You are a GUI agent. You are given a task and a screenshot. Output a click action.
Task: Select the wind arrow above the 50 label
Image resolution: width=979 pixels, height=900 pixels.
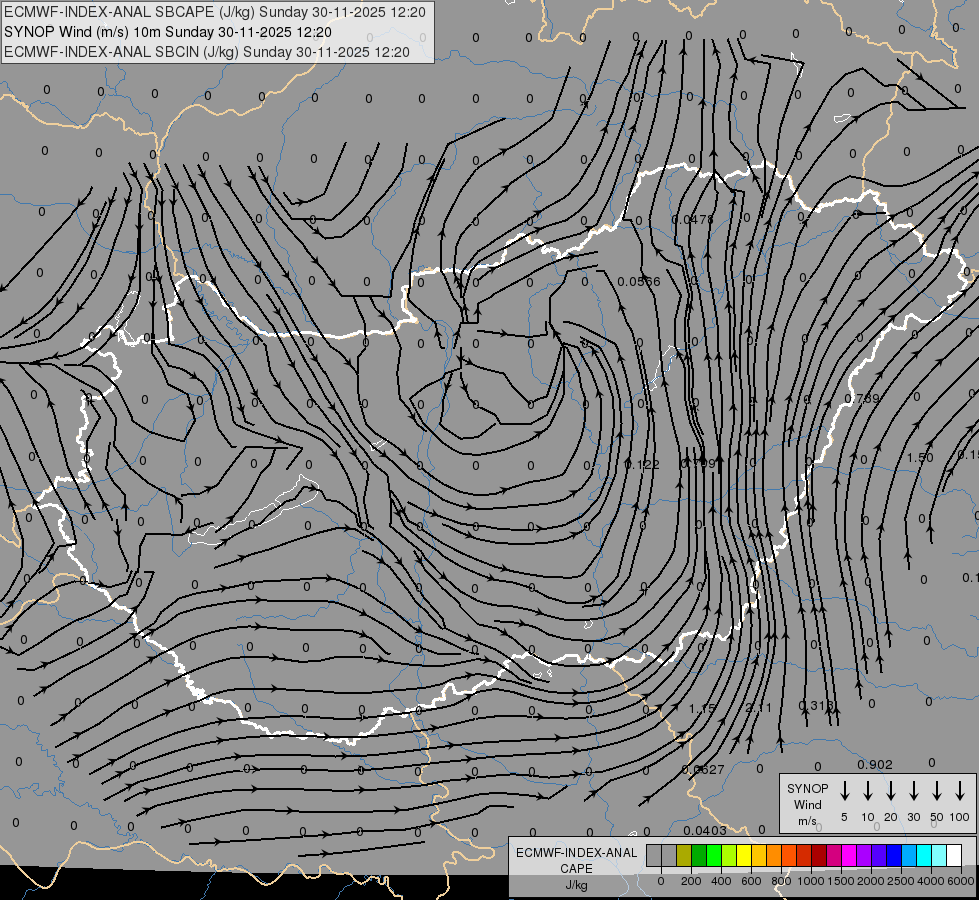[x=937, y=791]
